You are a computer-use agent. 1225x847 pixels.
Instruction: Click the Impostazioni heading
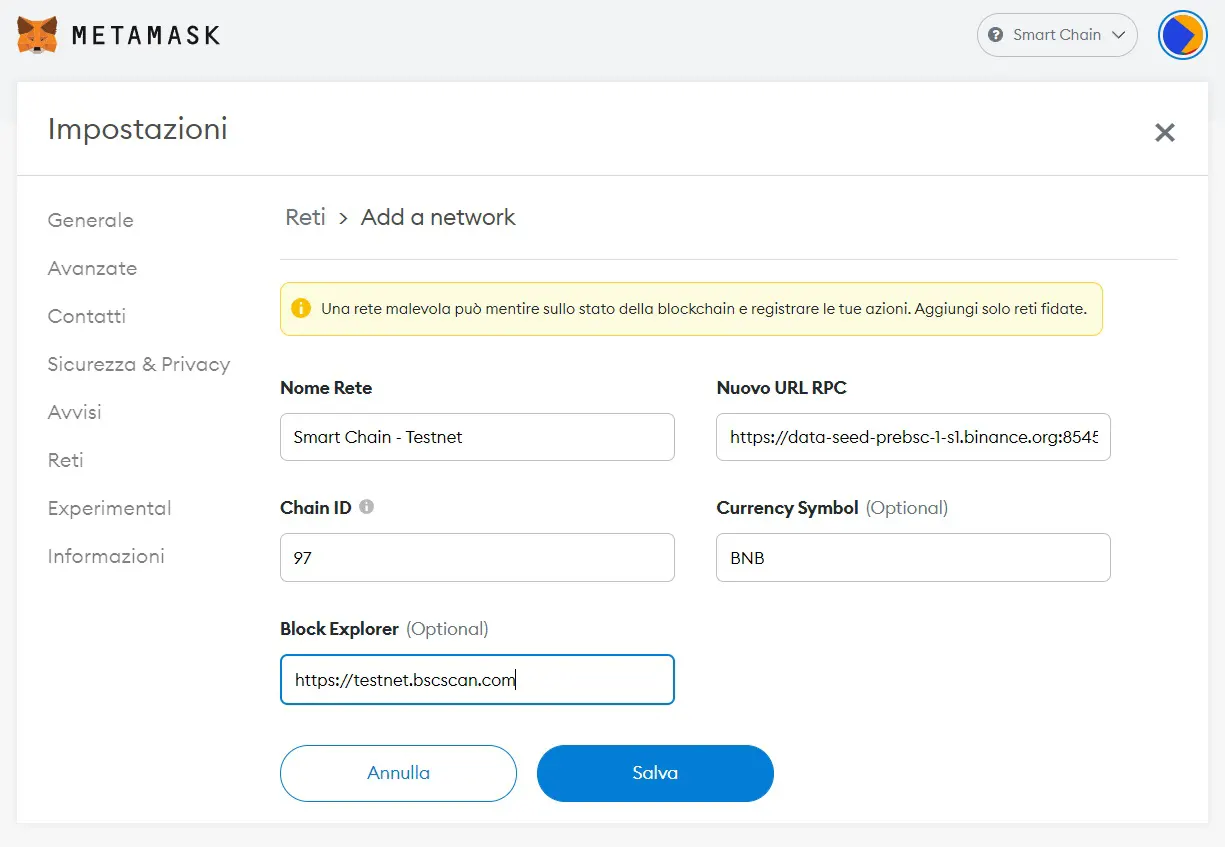pyautogui.click(x=138, y=129)
